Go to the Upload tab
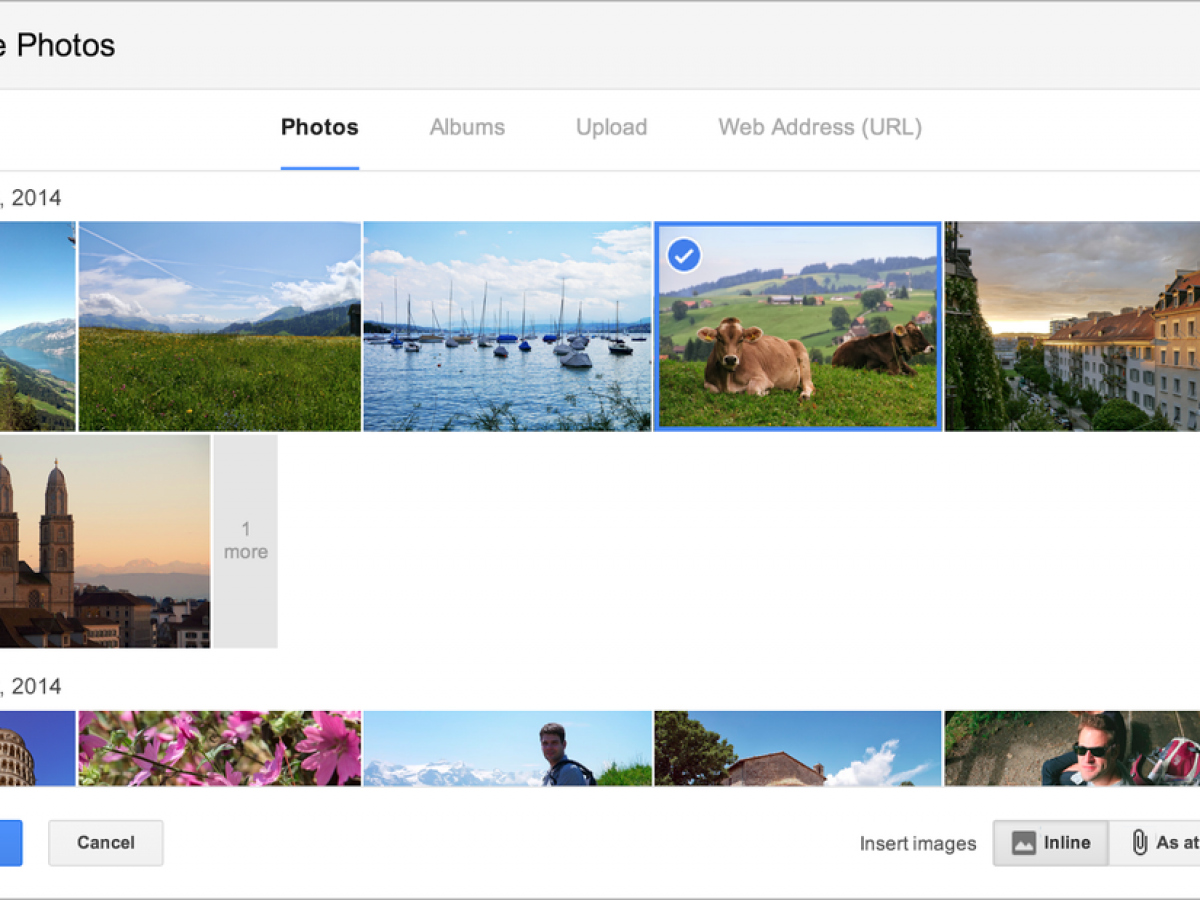This screenshot has width=1200, height=900. [611, 128]
